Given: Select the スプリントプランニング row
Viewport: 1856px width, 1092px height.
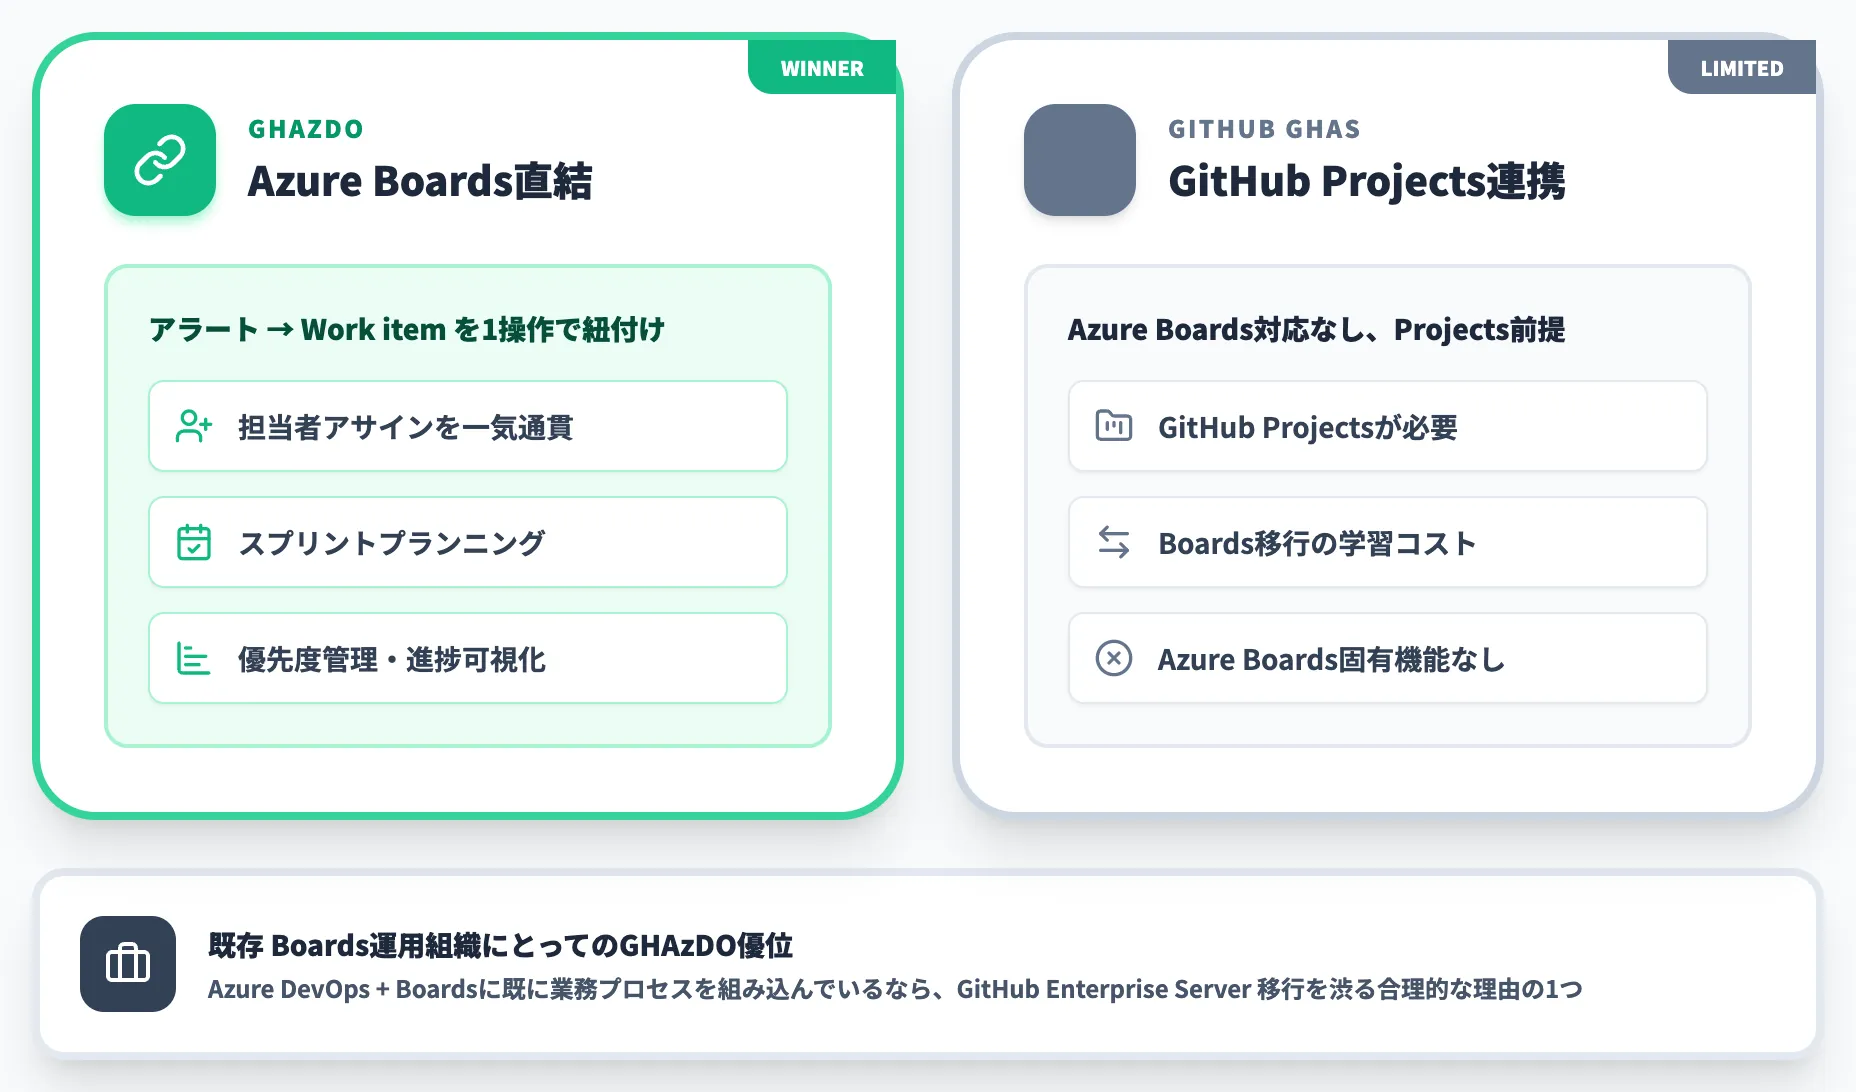Looking at the screenshot, I should [x=468, y=542].
